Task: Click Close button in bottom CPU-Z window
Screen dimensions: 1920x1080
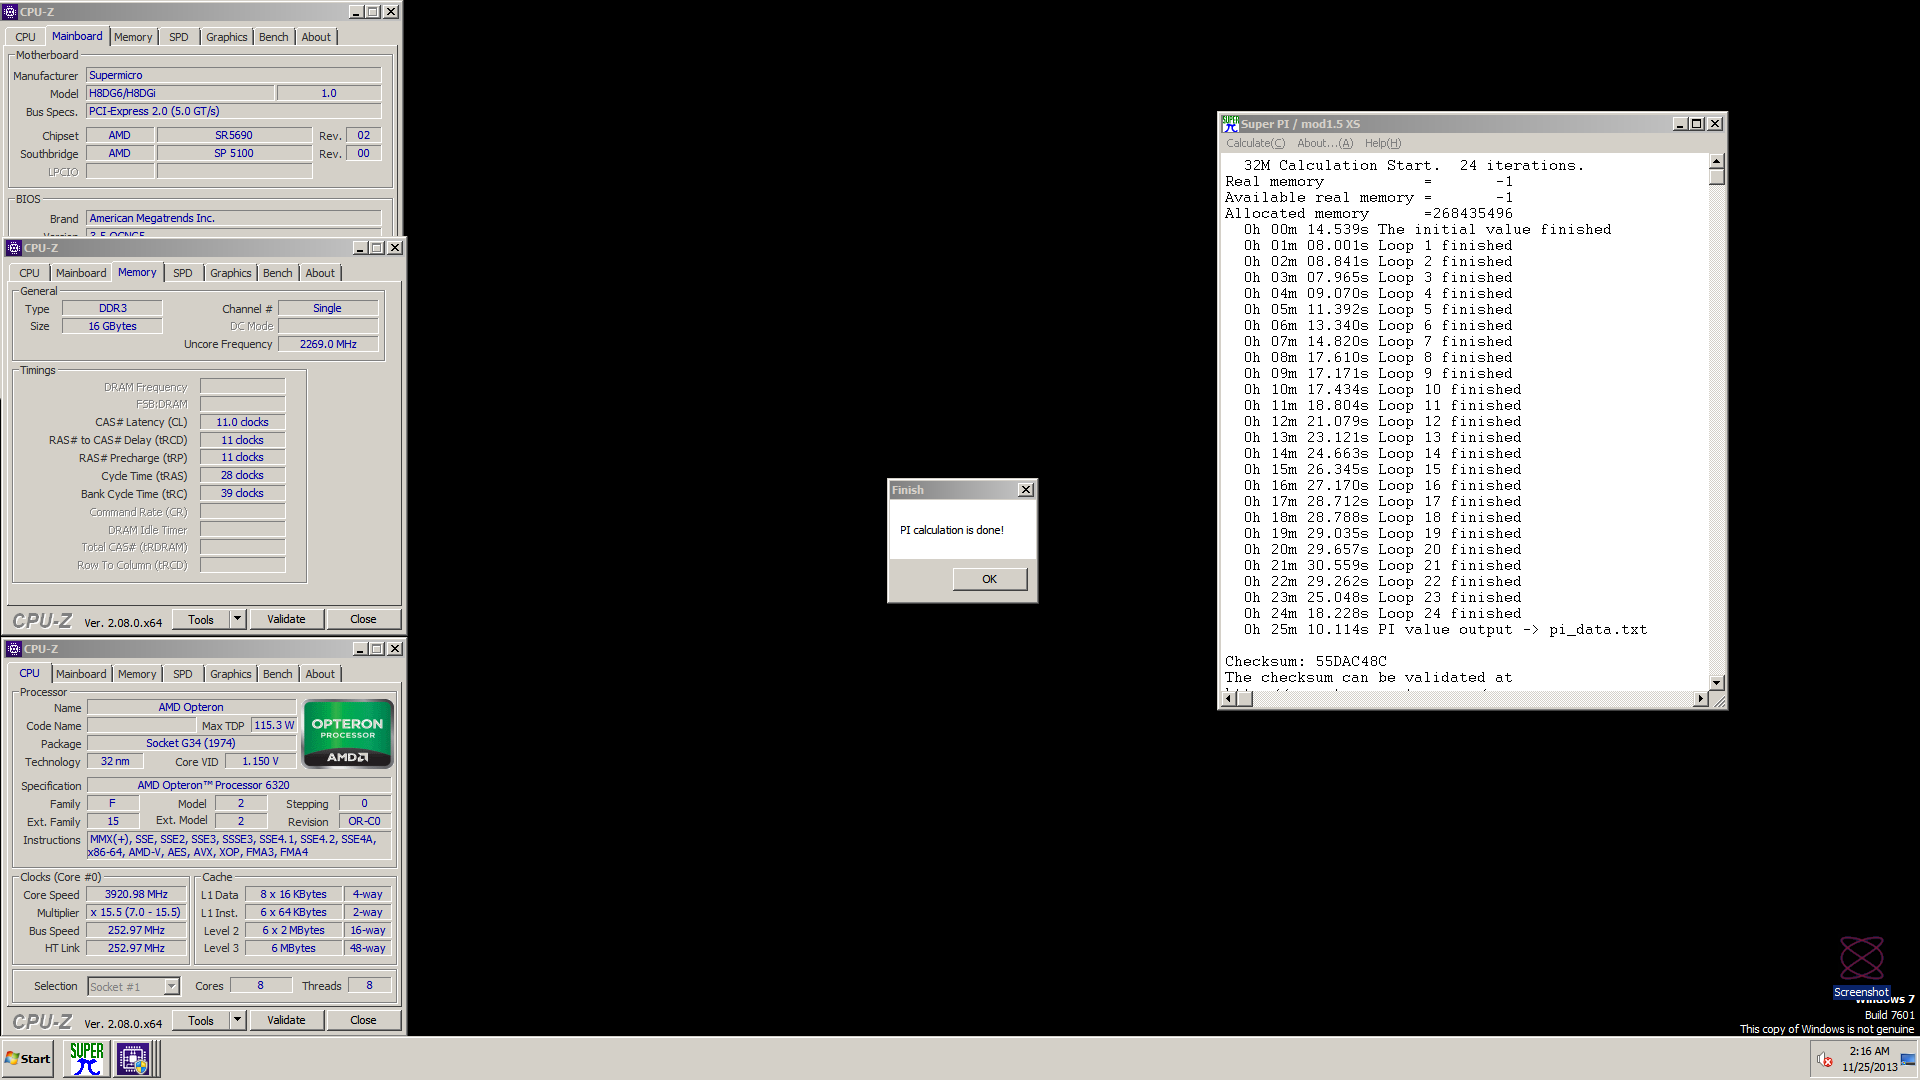Action: [x=363, y=1020]
